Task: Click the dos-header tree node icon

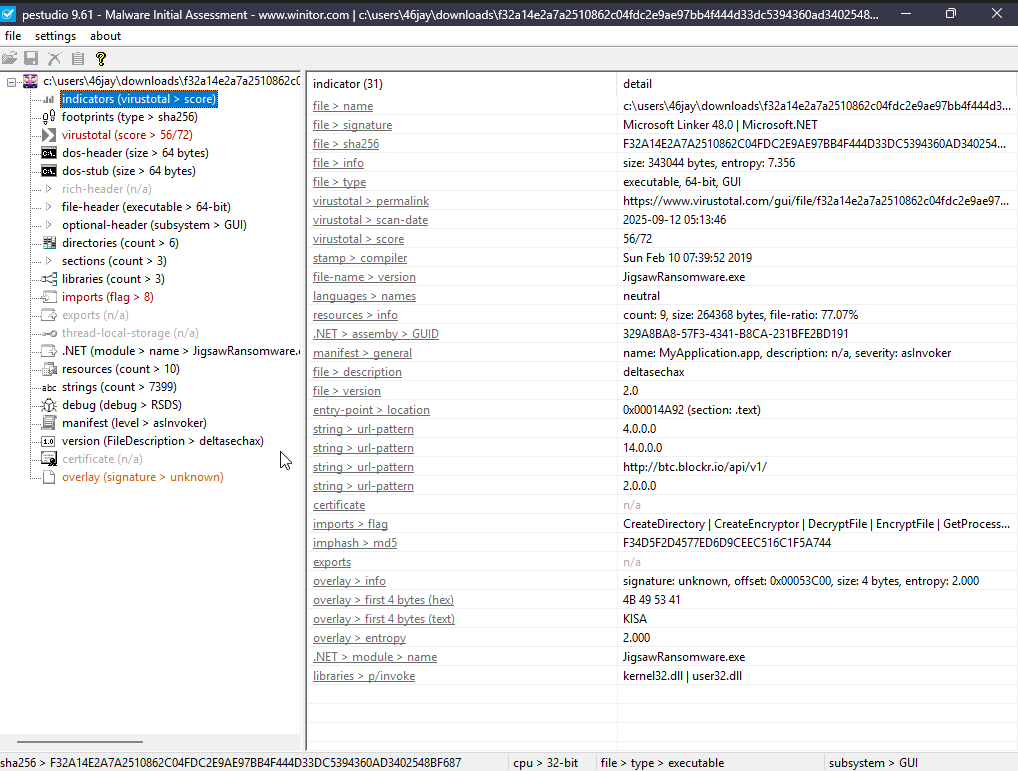Action: pyautogui.click(x=49, y=153)
